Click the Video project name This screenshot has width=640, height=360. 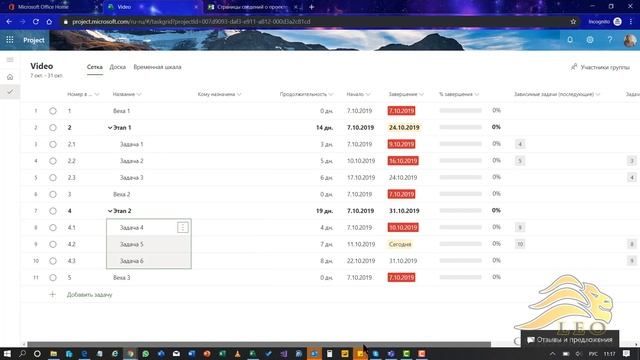(x=42, y=66)
